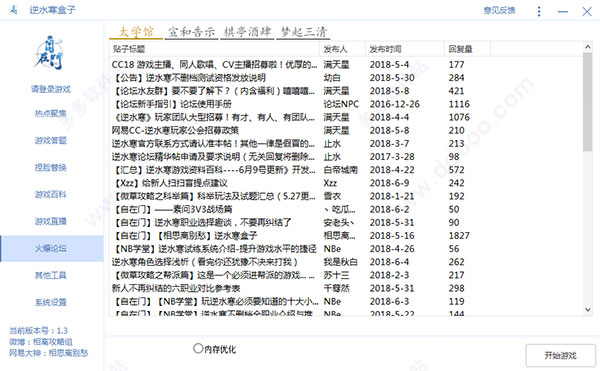
Task: Click 网易大神：相思离别愁 text
Action: click(49, 353)
